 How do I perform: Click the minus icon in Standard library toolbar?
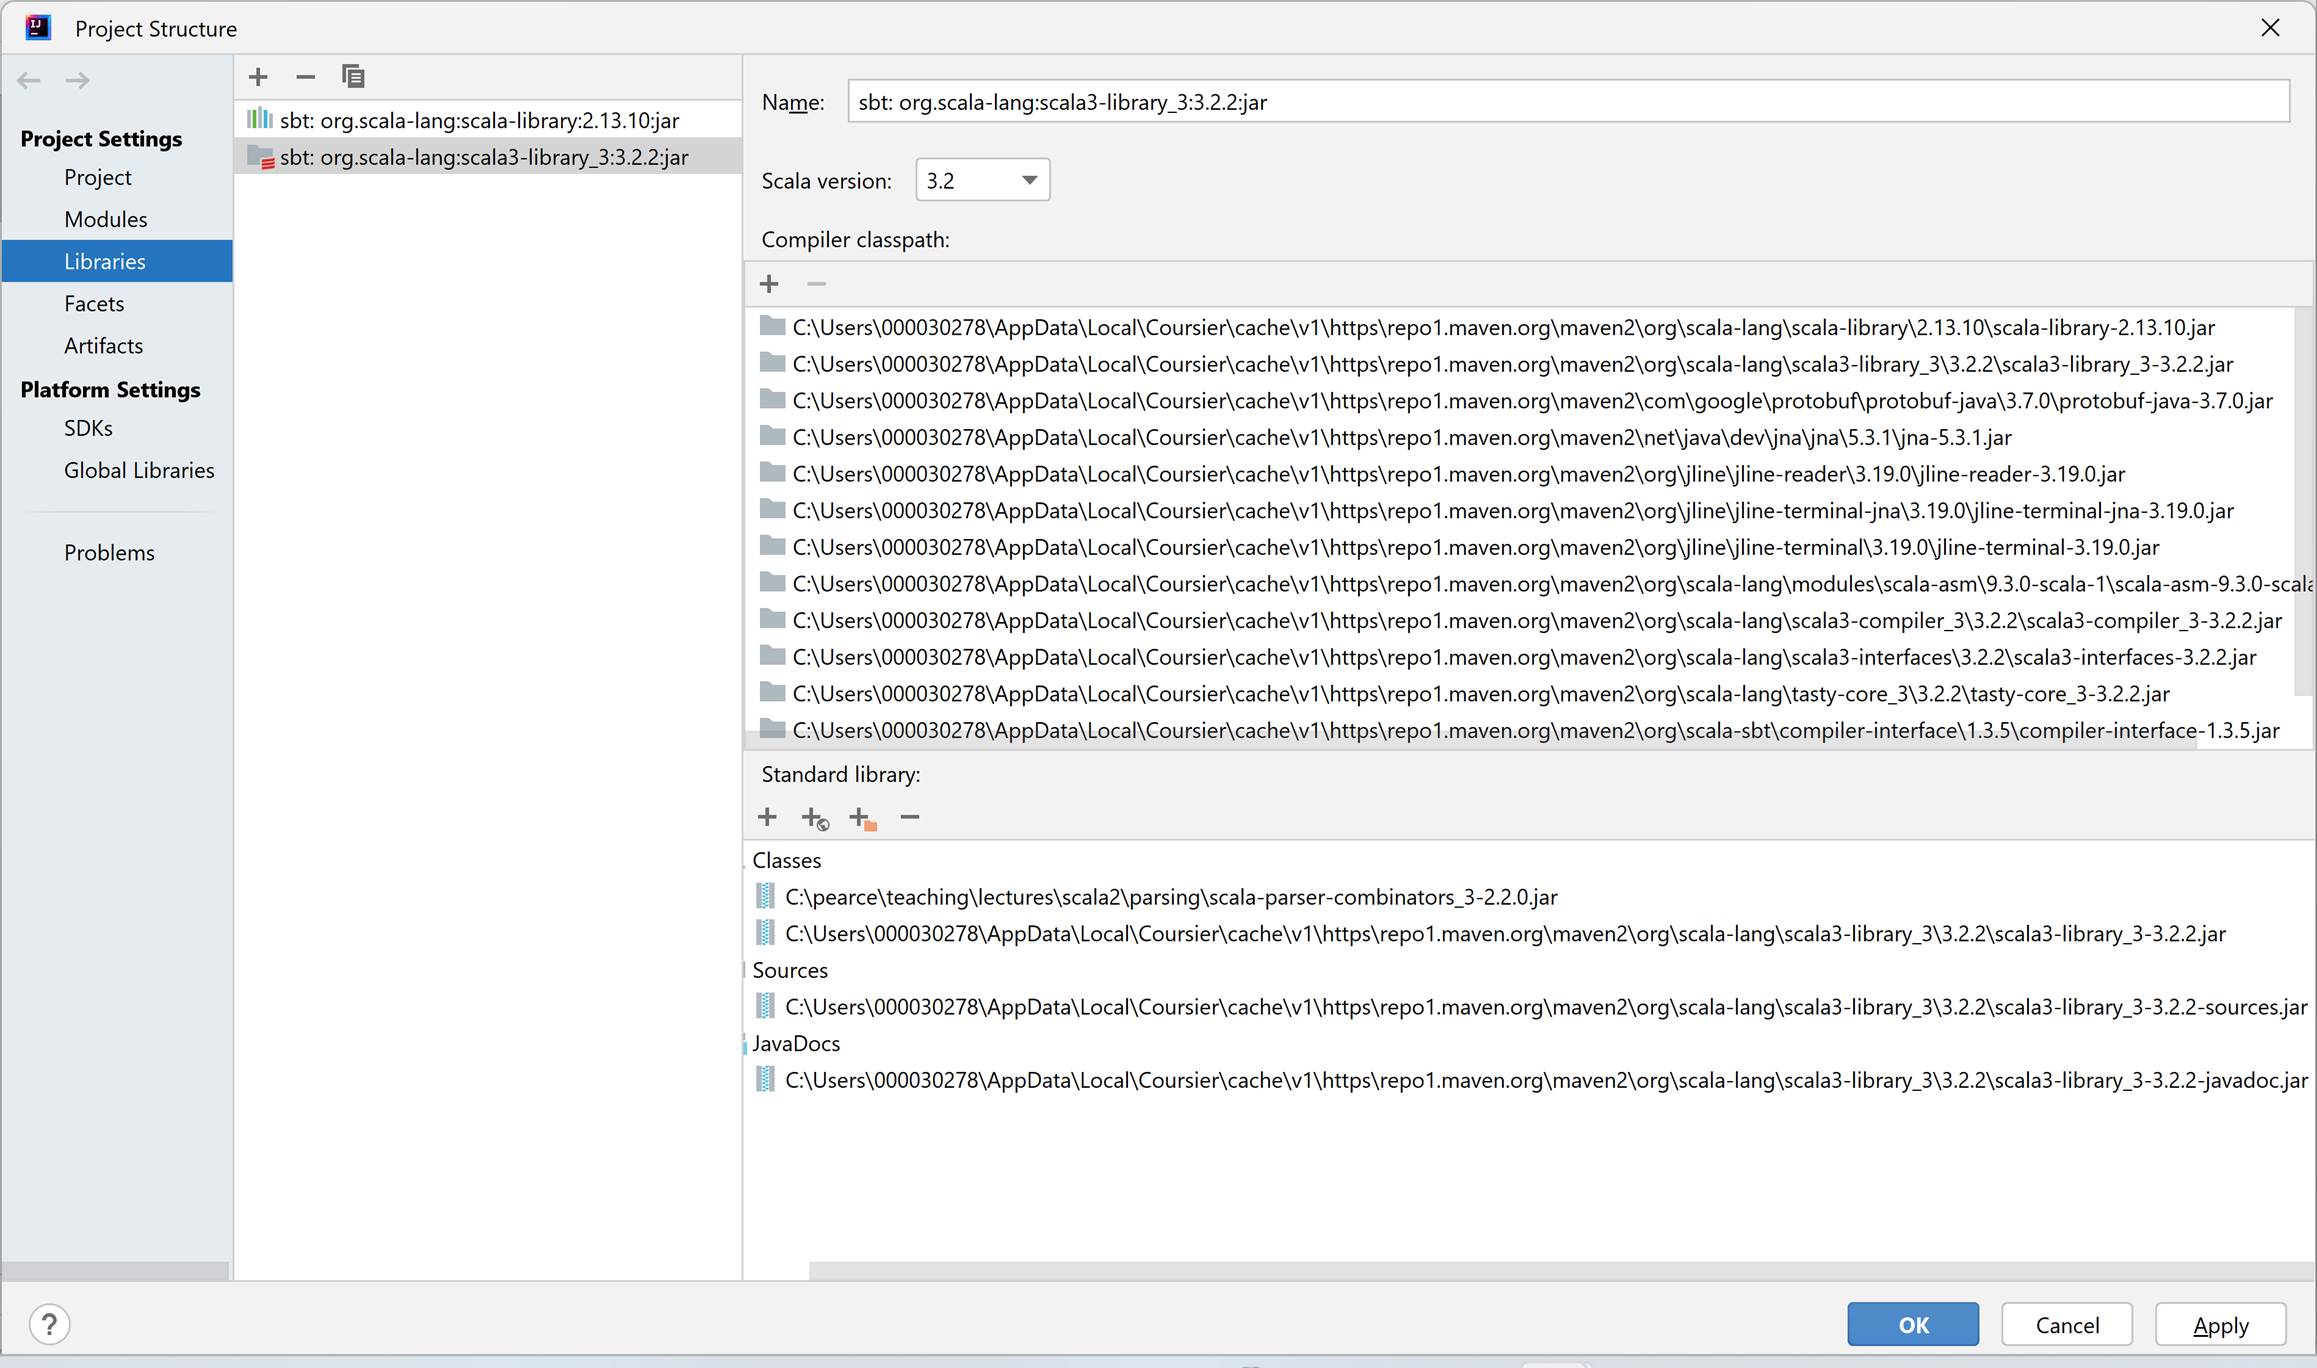[x=909, y=818]
